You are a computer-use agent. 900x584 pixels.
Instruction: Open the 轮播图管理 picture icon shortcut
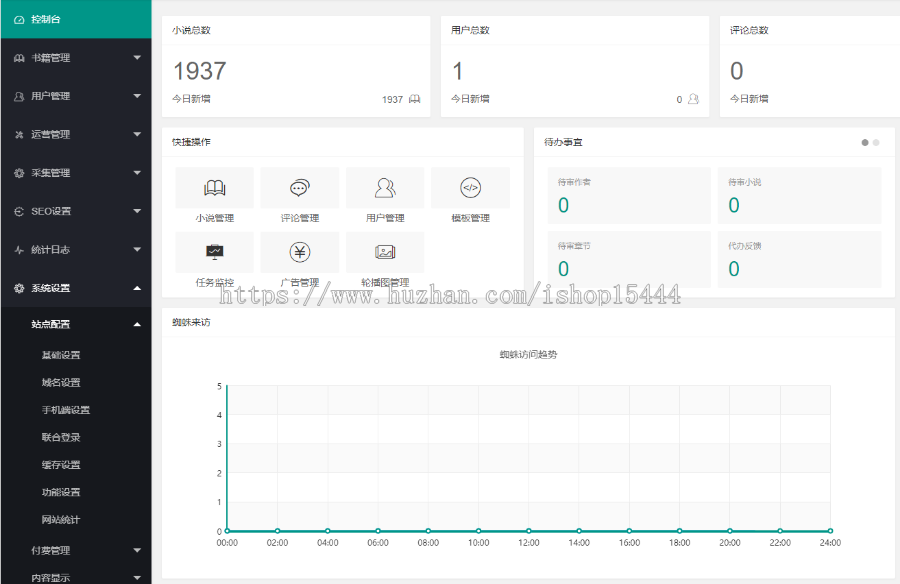pos(385,252)
